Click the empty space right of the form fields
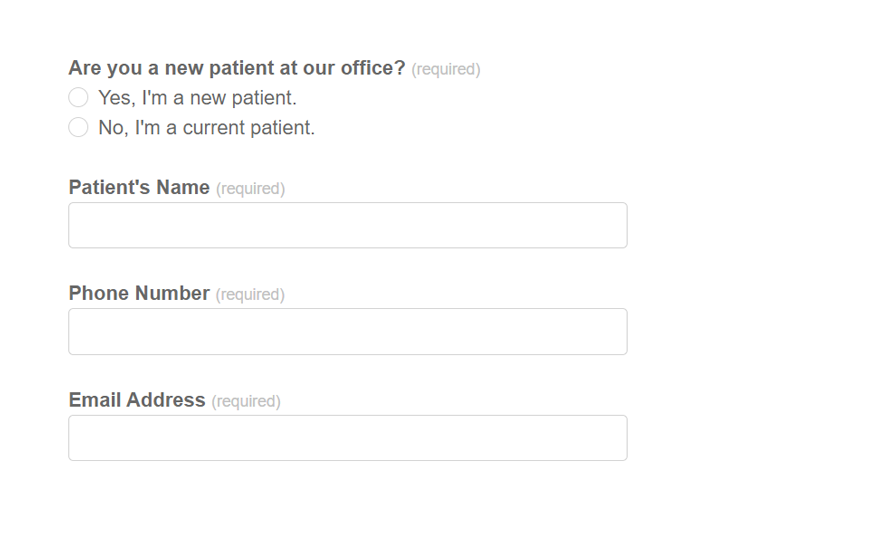The height and width of the screenshot is (540, 886). (x=750, y=300)
